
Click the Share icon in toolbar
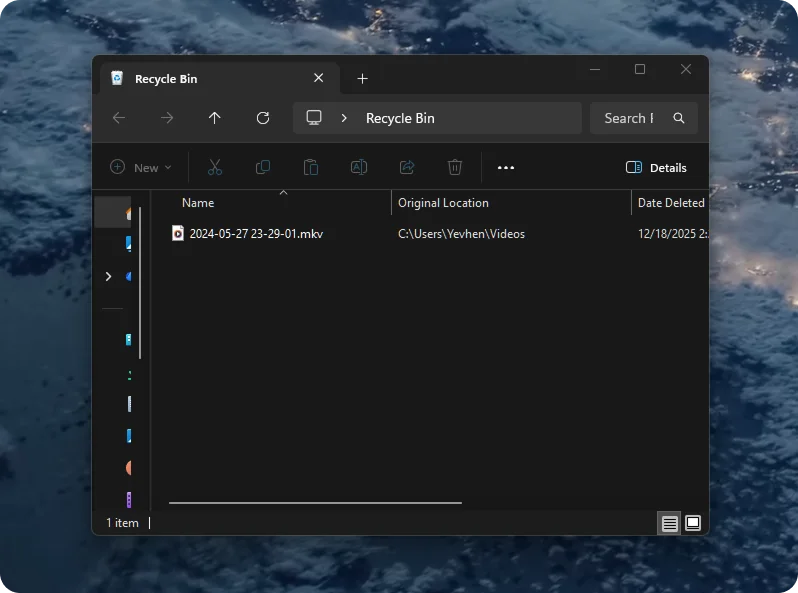pos(407,167)
